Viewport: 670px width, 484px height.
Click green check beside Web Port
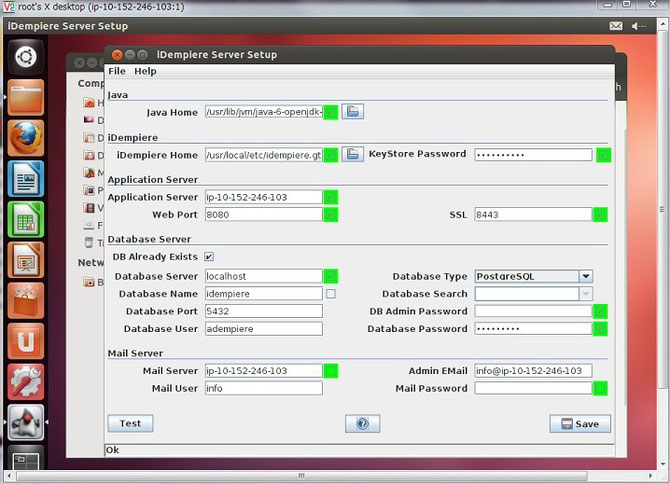[x=331, y=214]
